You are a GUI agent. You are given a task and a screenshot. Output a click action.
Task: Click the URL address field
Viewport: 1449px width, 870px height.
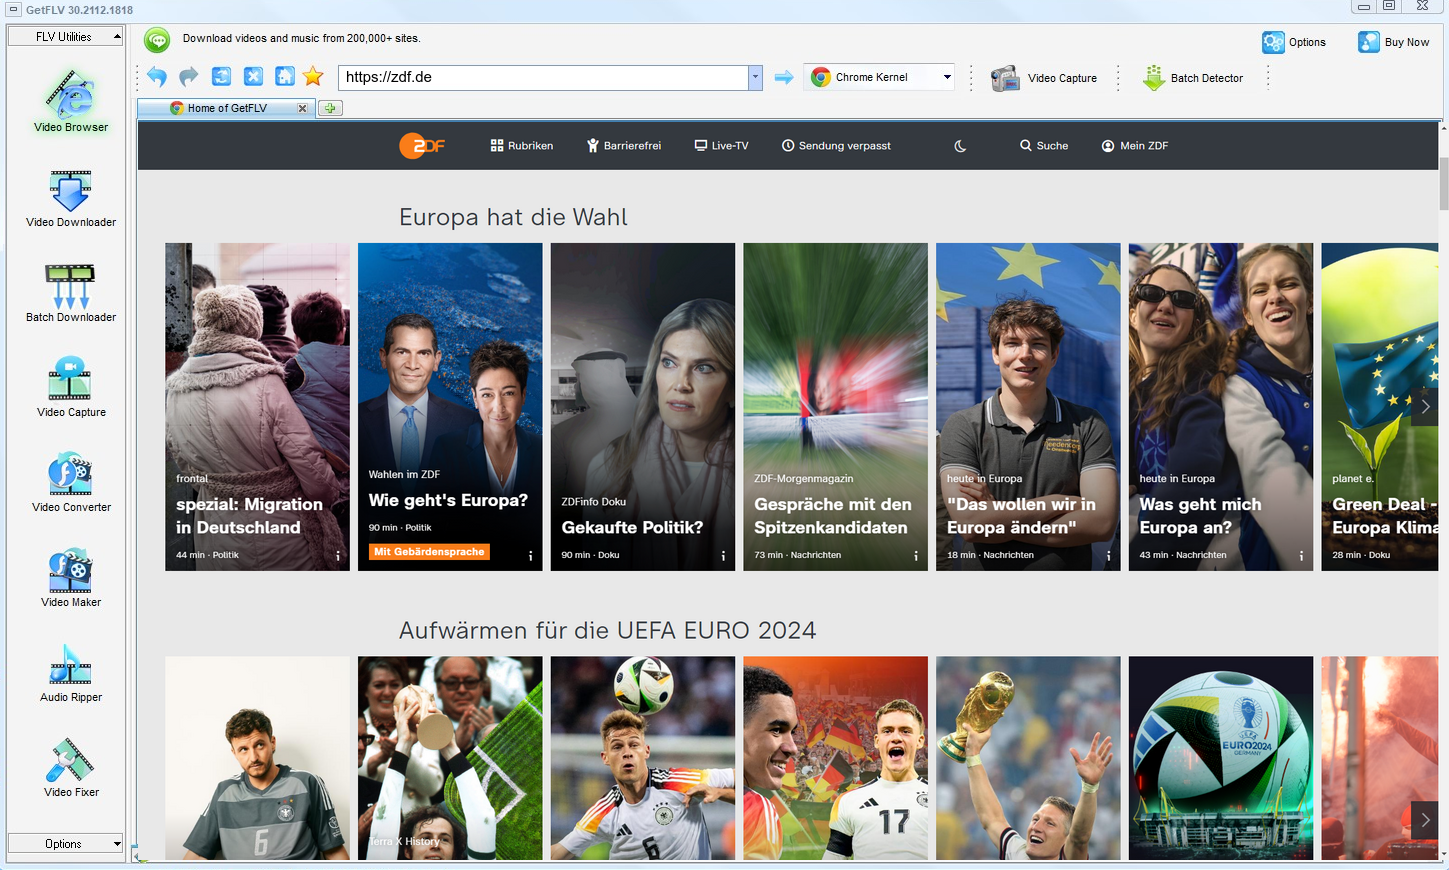544,77
